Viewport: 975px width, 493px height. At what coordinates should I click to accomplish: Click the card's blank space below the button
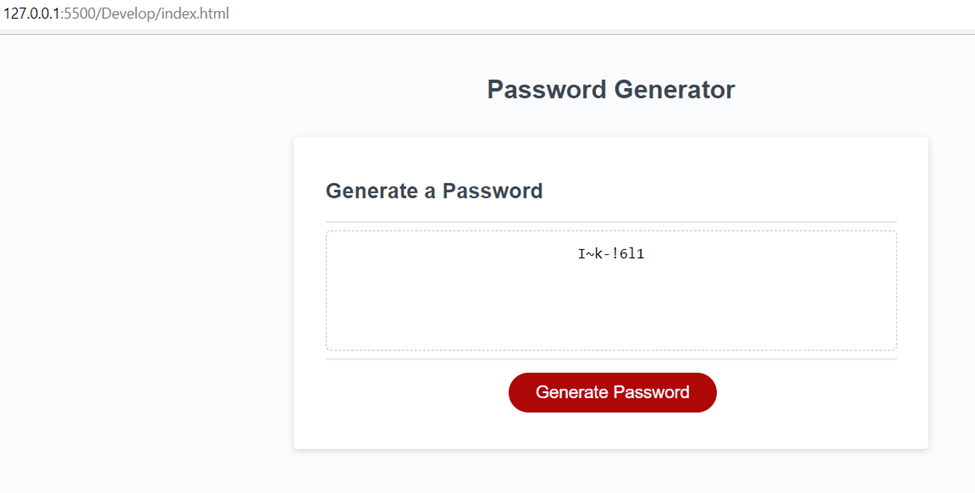pos(611,430)
